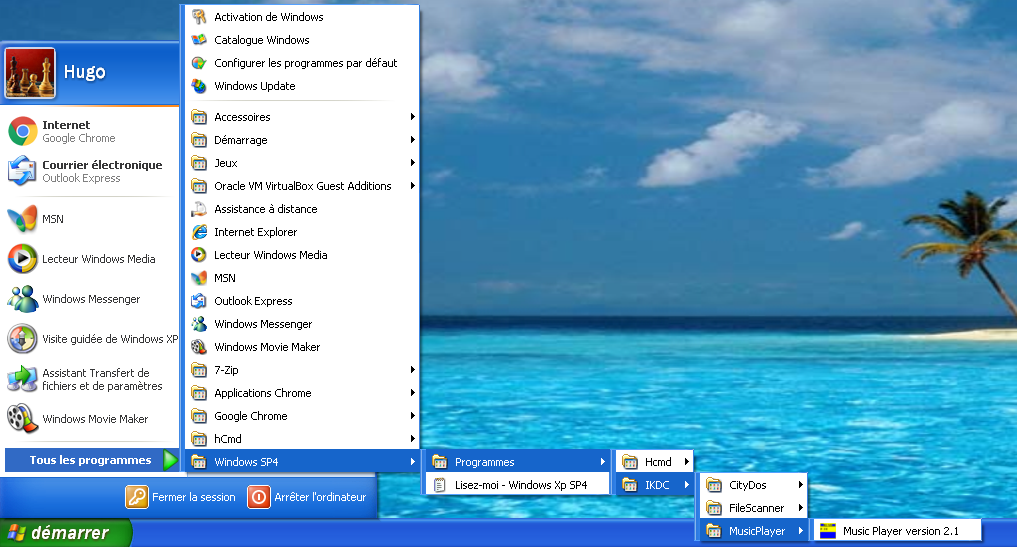
Task: Open Démarrage menu folder
Action: [x=302, y=140]
